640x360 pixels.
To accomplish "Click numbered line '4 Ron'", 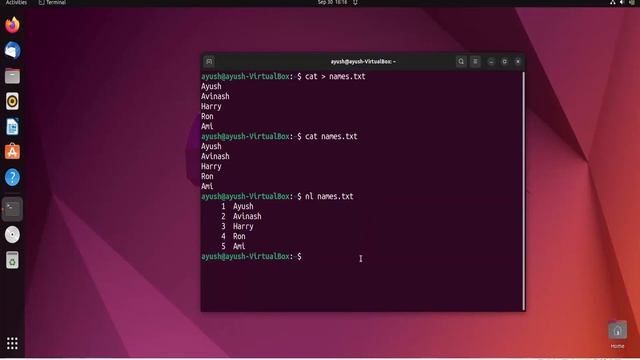I will click(233, 236).
